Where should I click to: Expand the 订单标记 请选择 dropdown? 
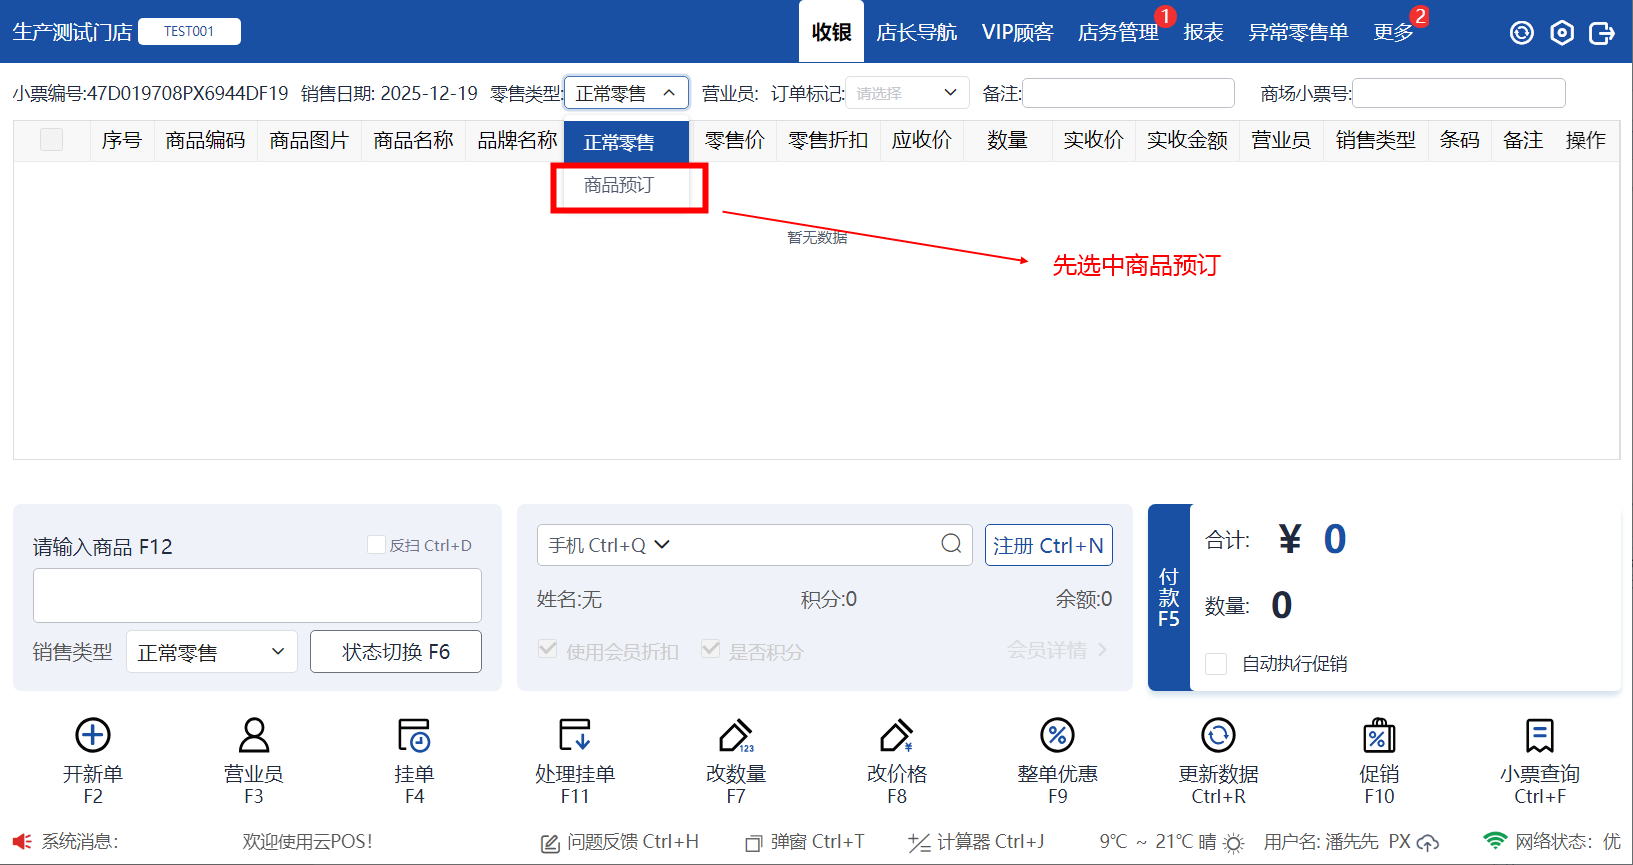[907, 93]
